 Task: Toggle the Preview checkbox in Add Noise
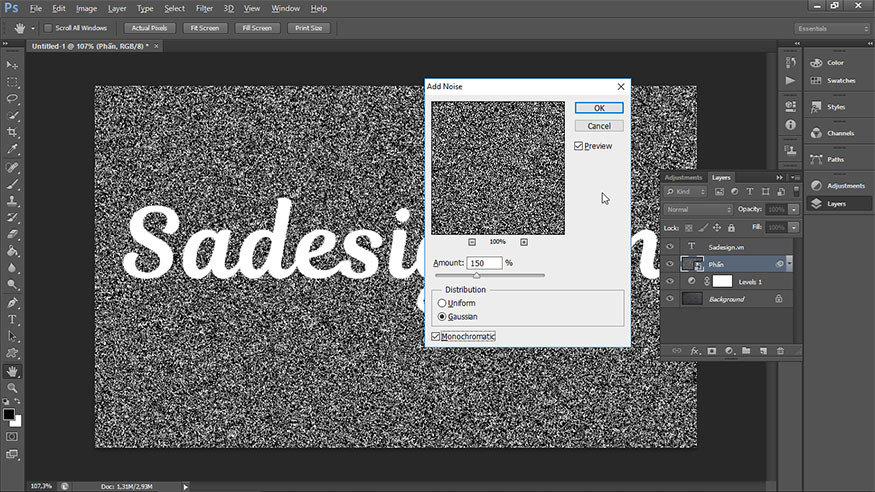click(x=578, y=146)
